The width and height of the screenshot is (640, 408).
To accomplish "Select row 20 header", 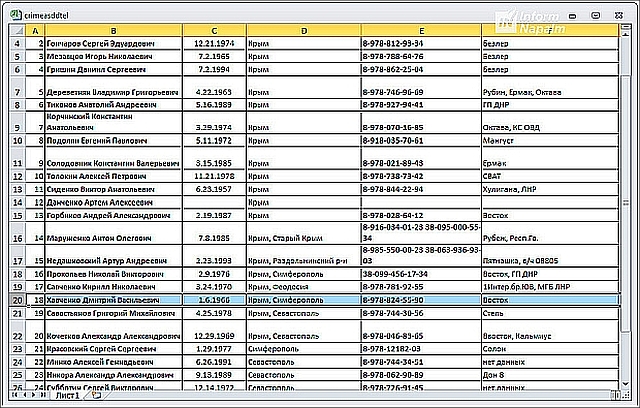I will (17, 300).
